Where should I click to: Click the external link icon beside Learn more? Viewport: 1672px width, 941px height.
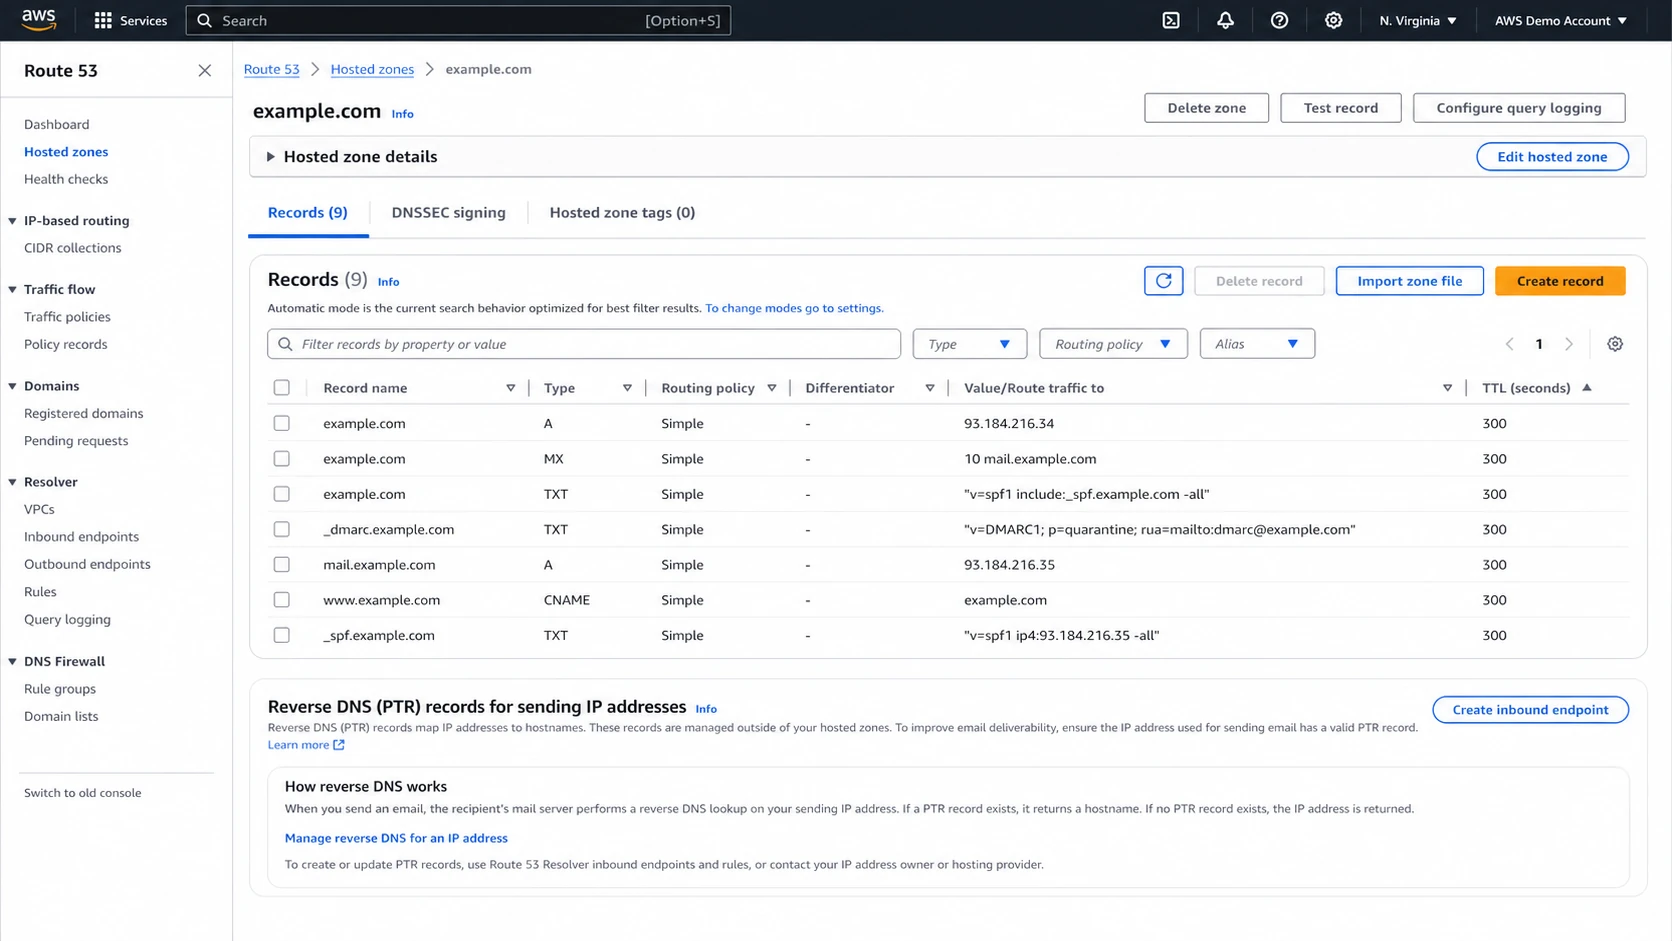click(x=339, y=745)
